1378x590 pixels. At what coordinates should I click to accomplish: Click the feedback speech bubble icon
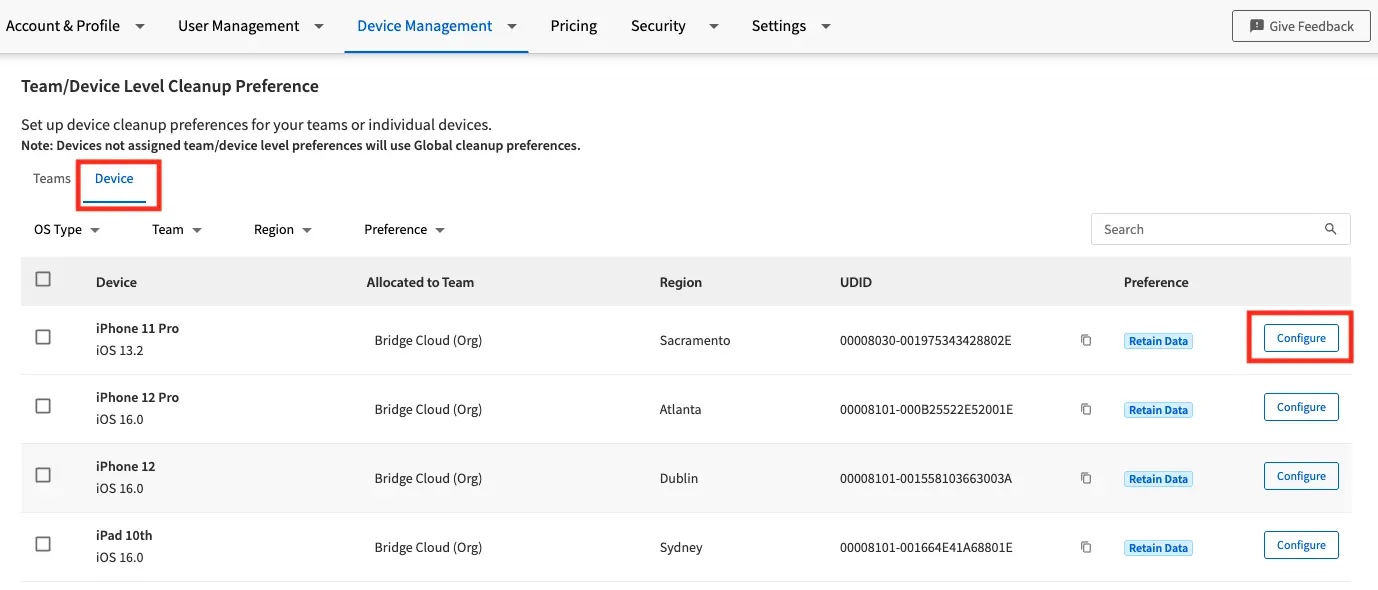[x=1254, y=26]
